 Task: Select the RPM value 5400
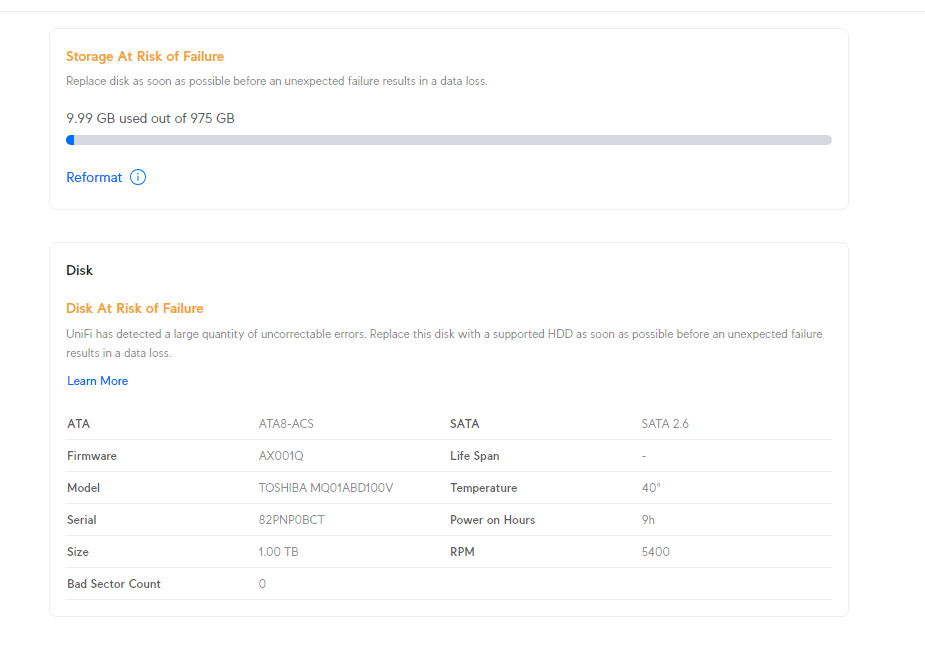pyautogui.click(x=655, y=552)
